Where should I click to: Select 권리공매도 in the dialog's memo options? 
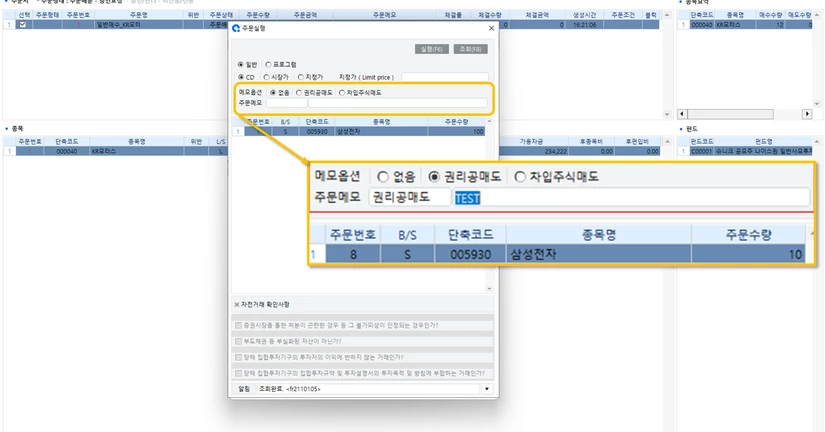pyautogui.click(x=299, y=93)
